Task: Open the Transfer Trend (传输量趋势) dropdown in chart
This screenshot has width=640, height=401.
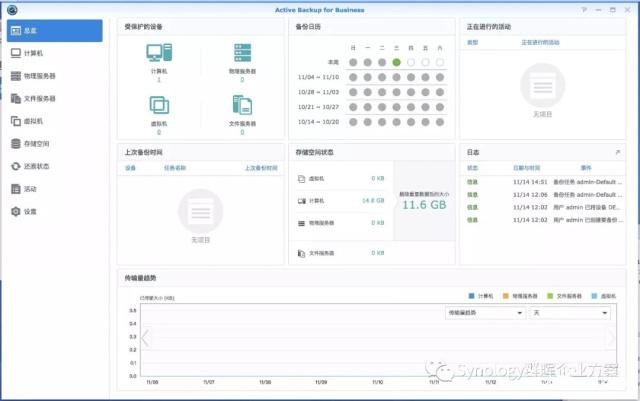Action: (x=485, y=313)
